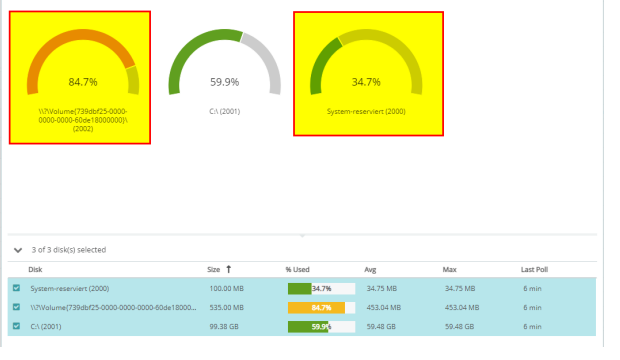The width and height of the screenshot is (620, 360).
Task: Click the 100.00 MB size value
Action: click(227, 288)
